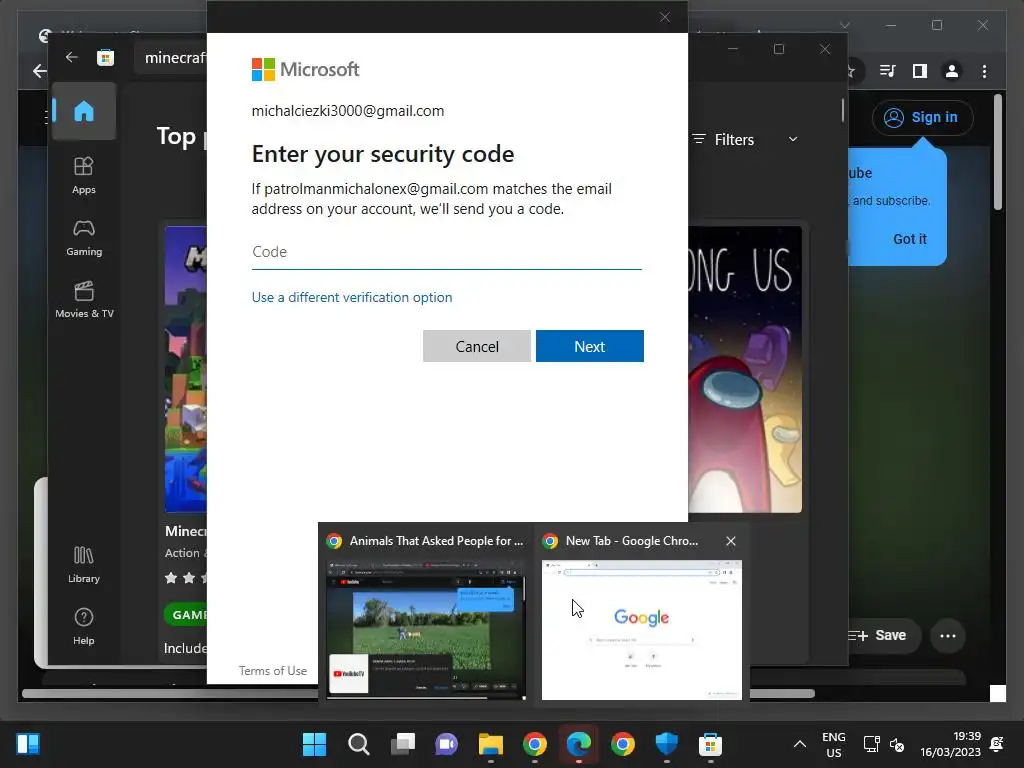
Task: Open Microsoft Edge from taskbar
Action: 579,744
